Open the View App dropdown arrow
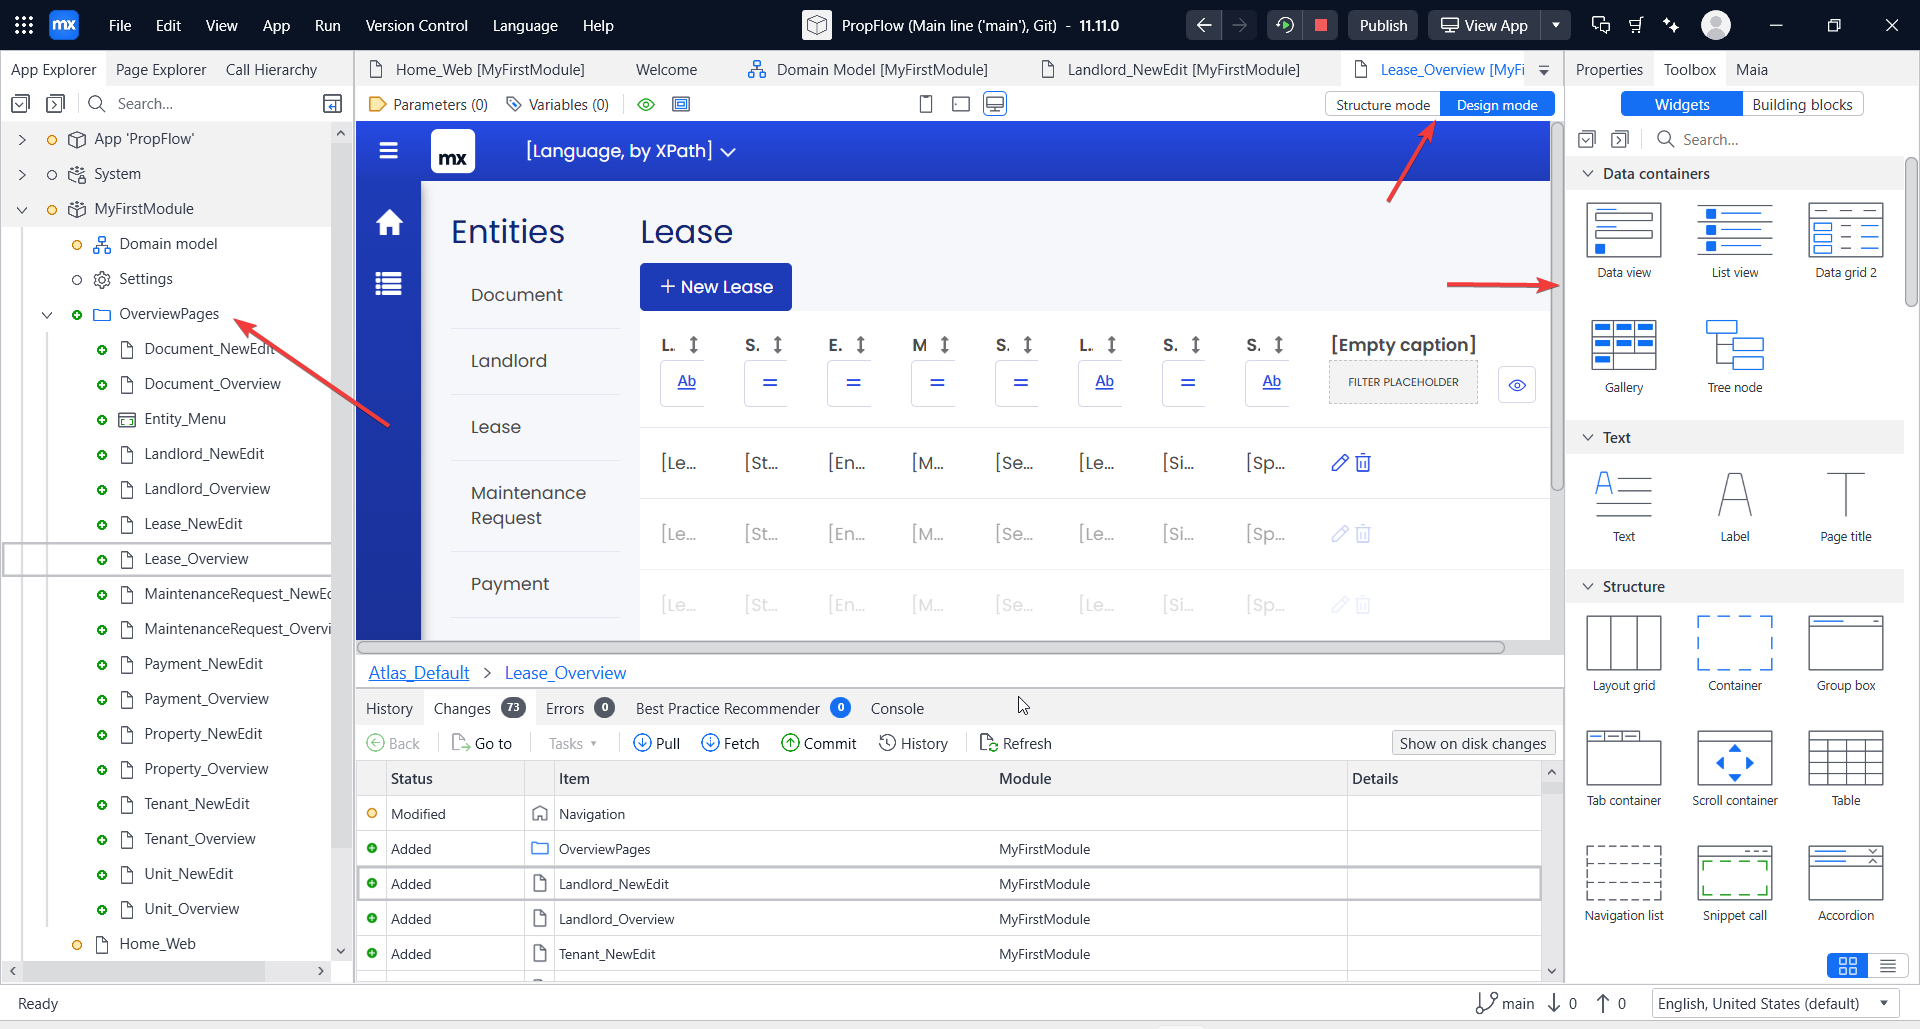The image size is (1920, 1029). pyautogui.click(x=1555, y=25)
